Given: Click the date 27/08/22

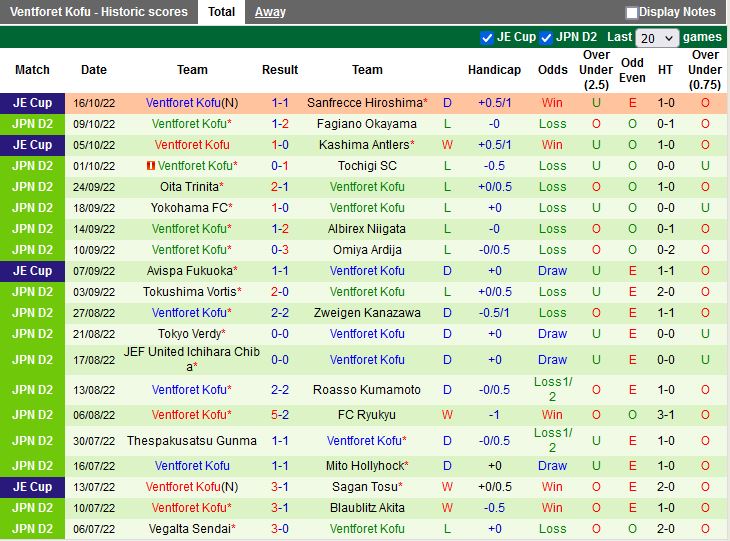Looking at the screenshot, I should tap(94, 313).
